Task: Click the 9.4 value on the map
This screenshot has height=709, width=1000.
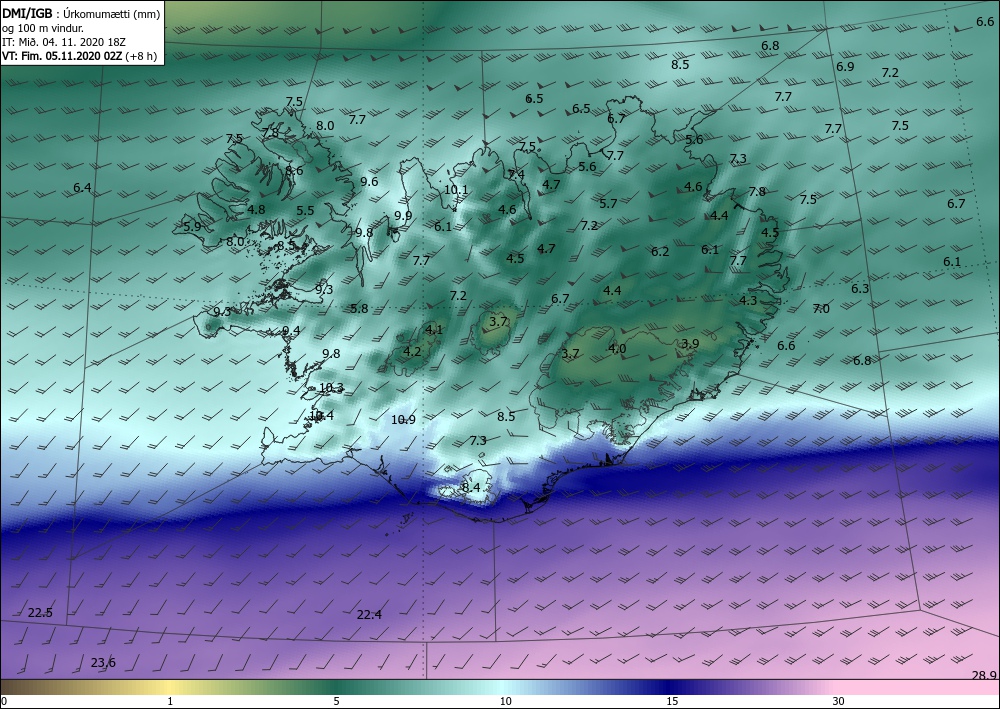Action: [x=291, y=330]
